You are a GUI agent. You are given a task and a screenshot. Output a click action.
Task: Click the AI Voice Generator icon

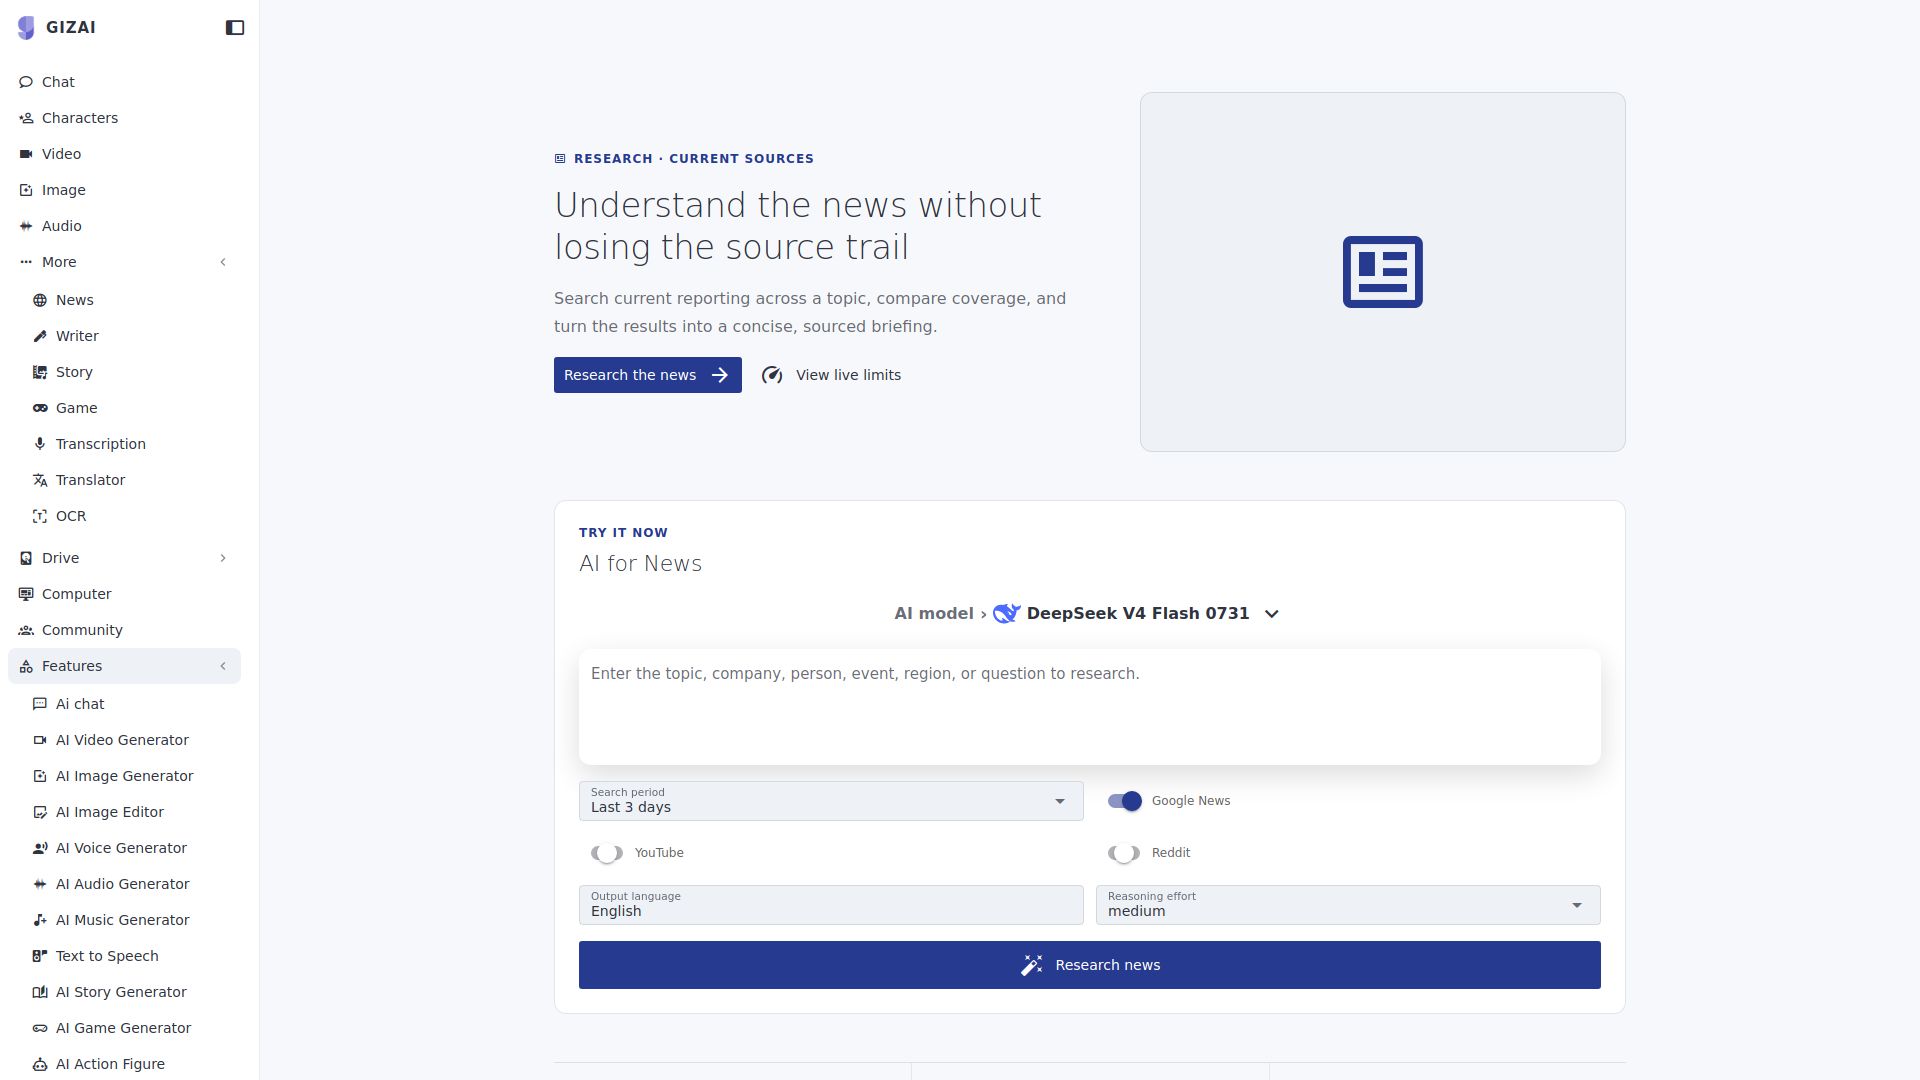pyautogui.click(x=40, y=848)
